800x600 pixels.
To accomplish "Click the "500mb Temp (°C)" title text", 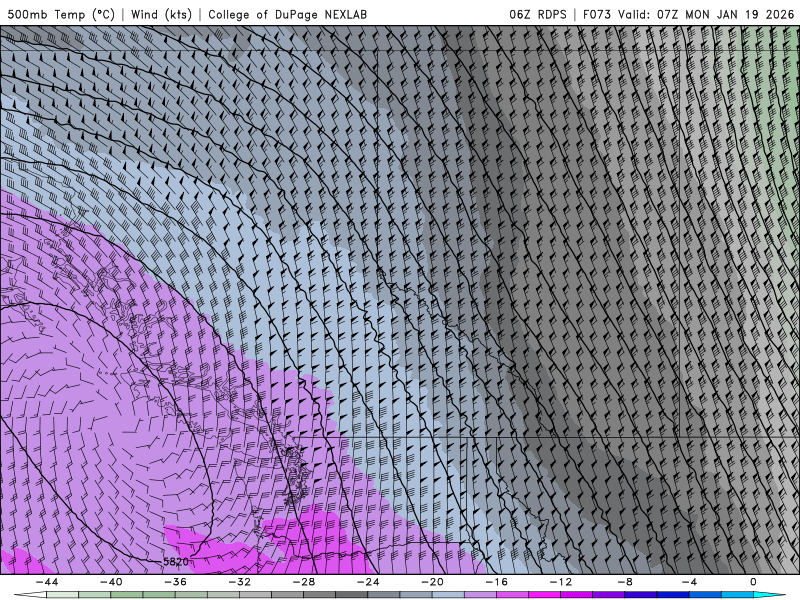I will [x=61, y=14].
